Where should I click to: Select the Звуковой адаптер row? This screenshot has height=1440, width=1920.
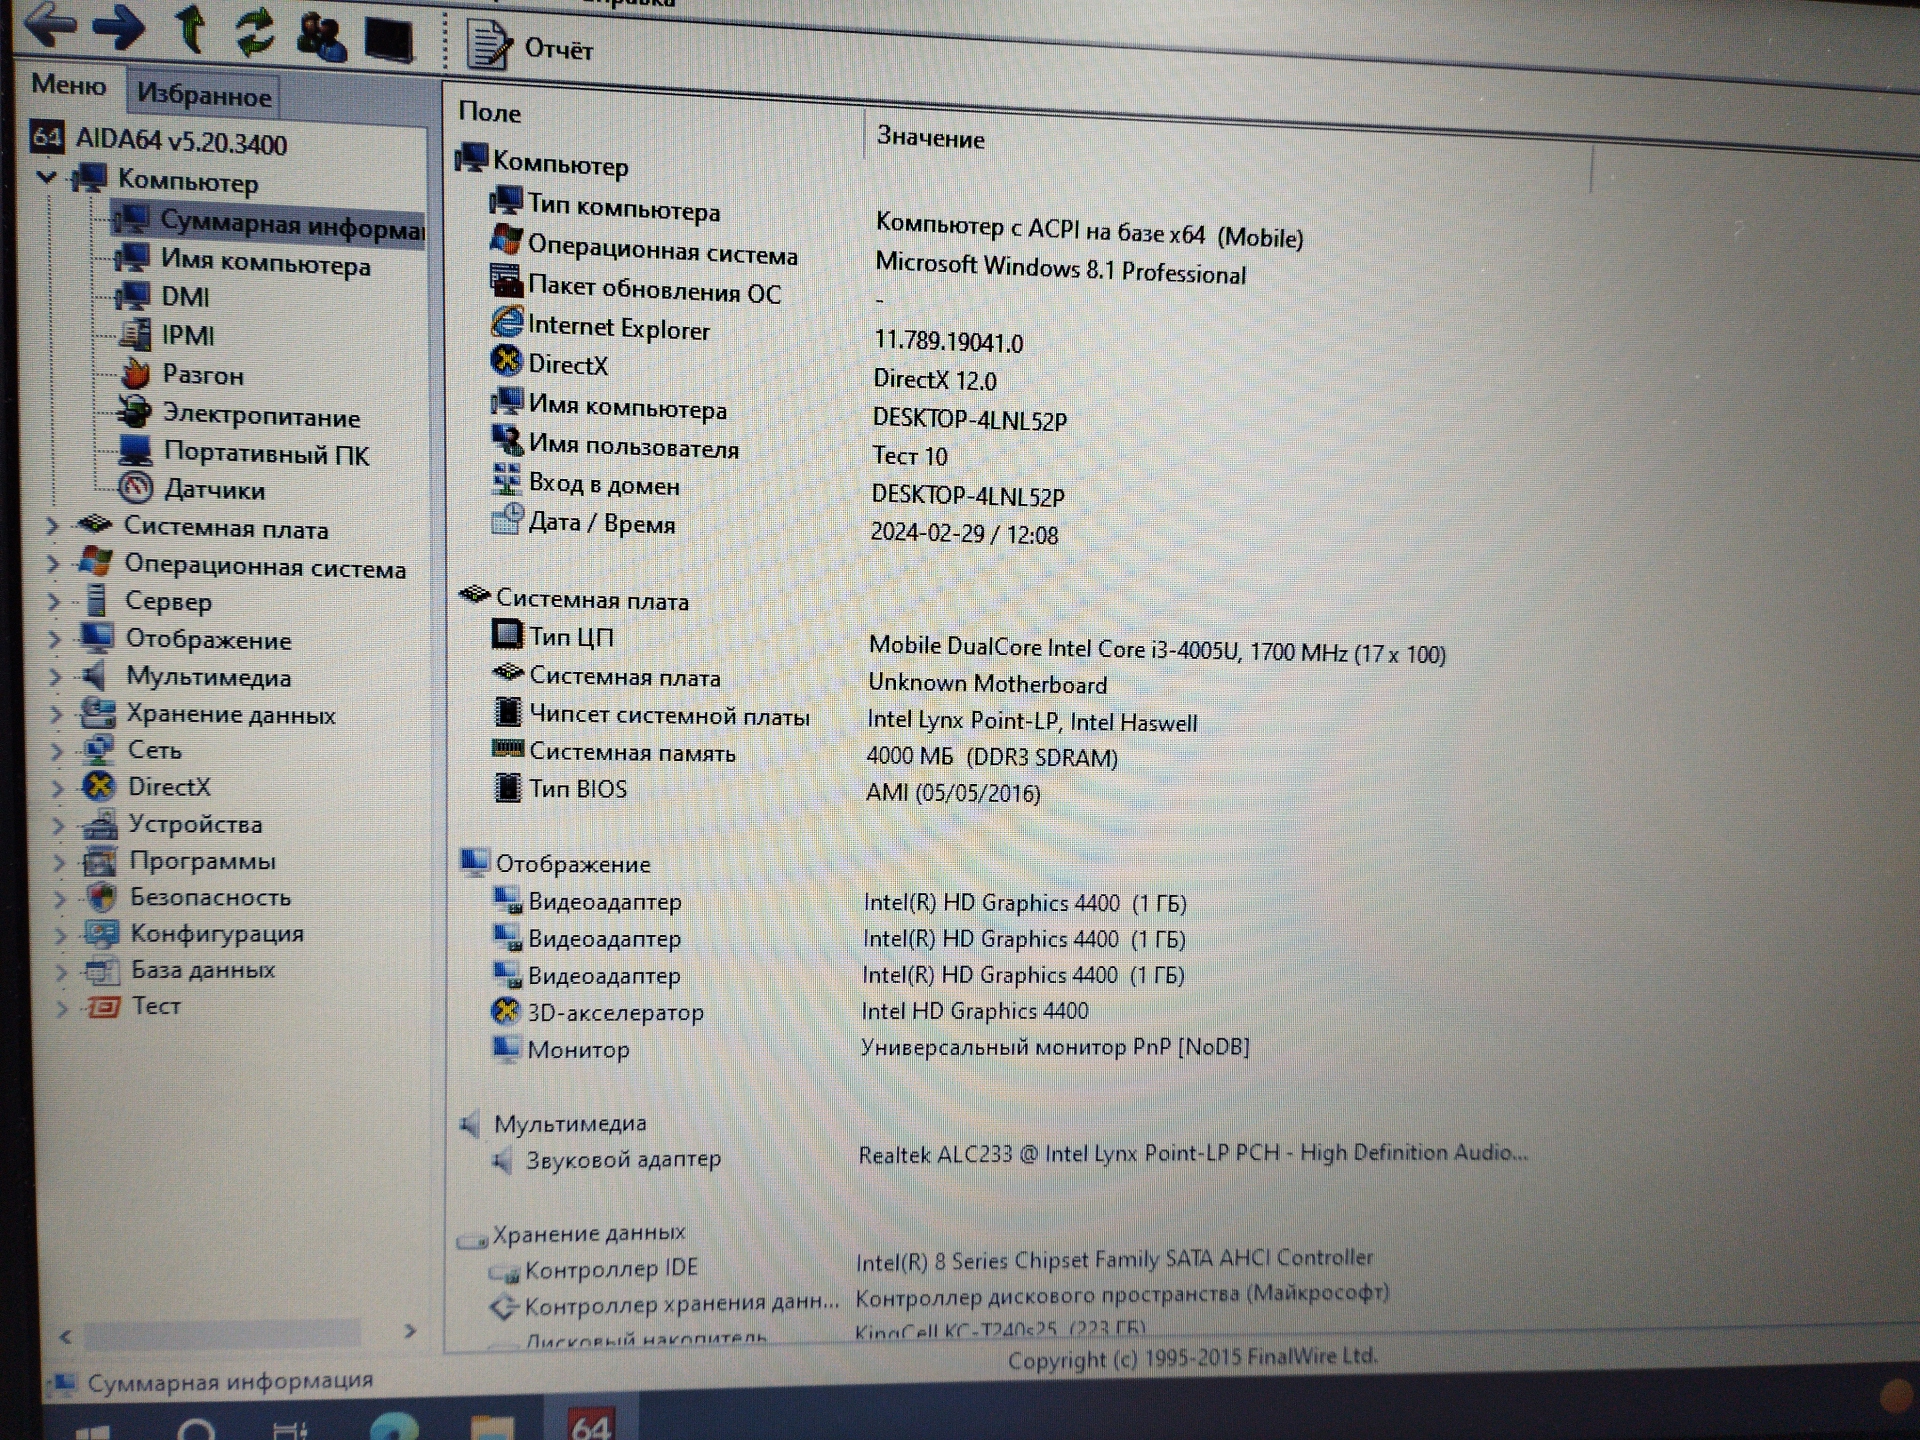(1008, 1156)
